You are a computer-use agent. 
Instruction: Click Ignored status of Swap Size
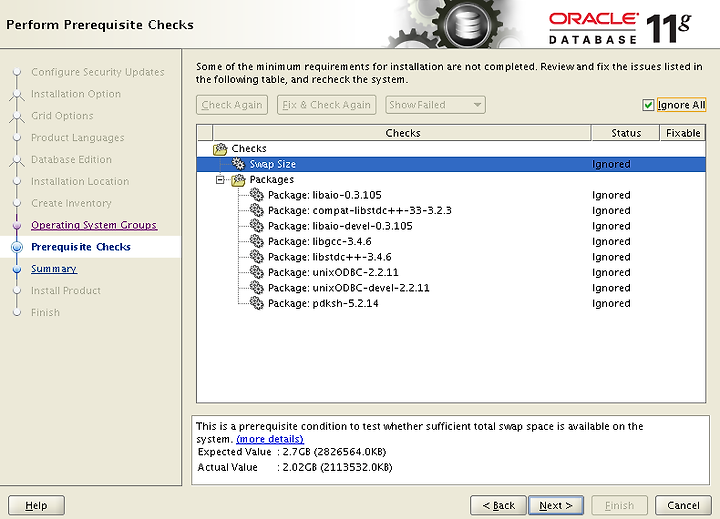tap(611, 164)
